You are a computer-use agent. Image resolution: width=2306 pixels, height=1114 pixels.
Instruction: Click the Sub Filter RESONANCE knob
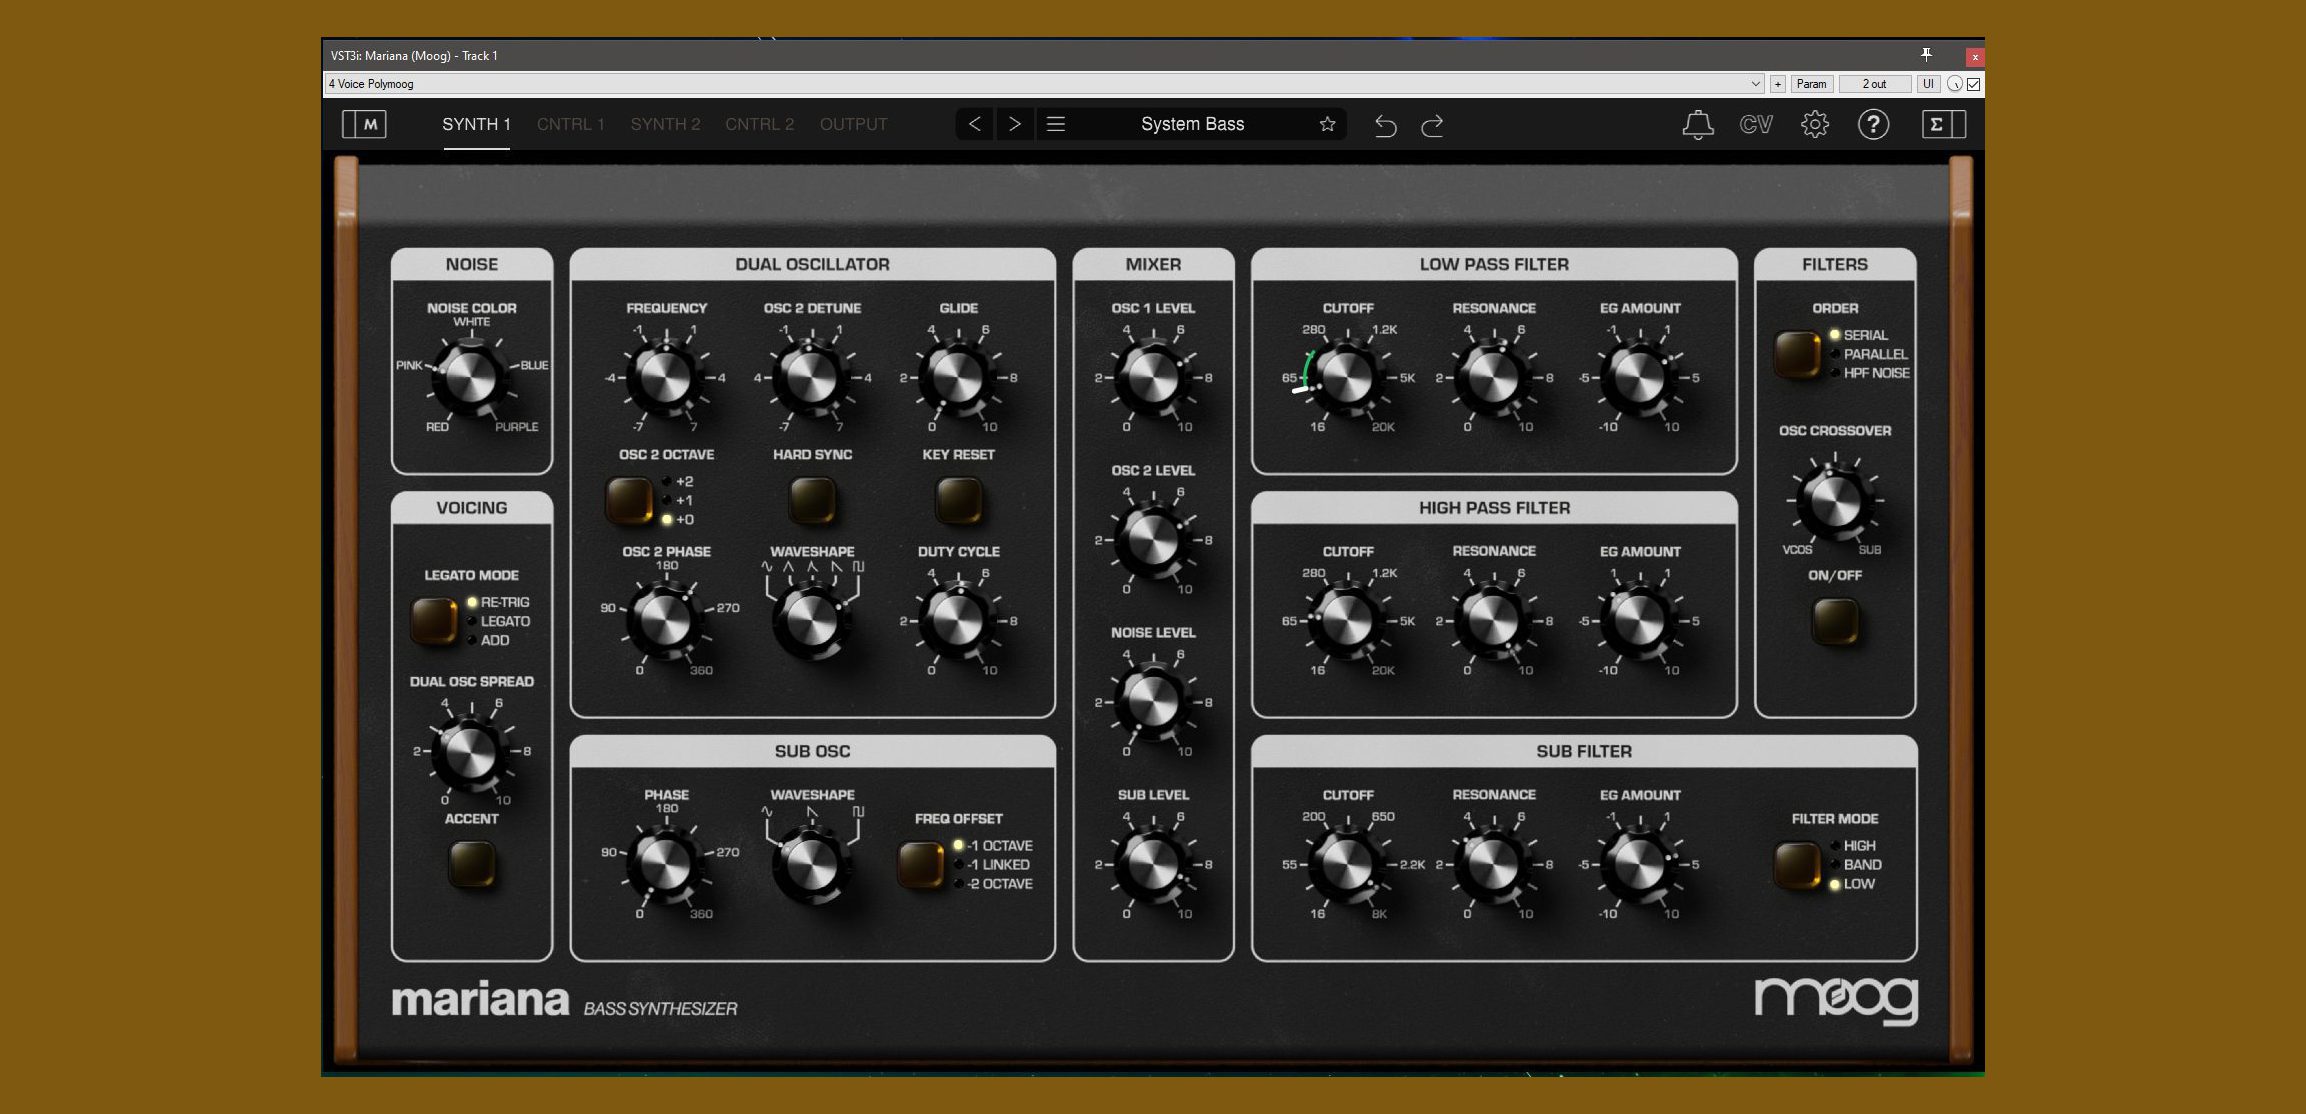pos(1493,864)
